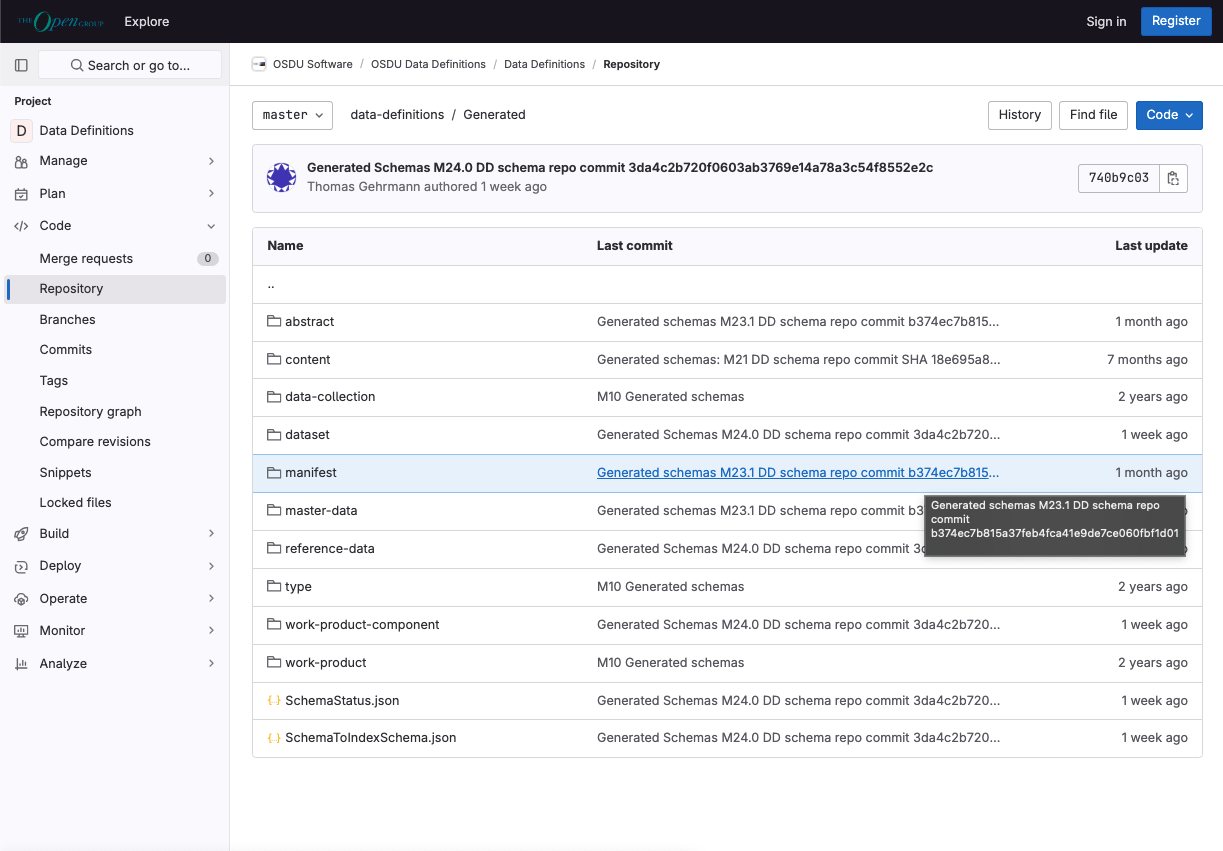Open Snippets in the sidebar
Screen dimensions: 1223x851
[115, 473]
